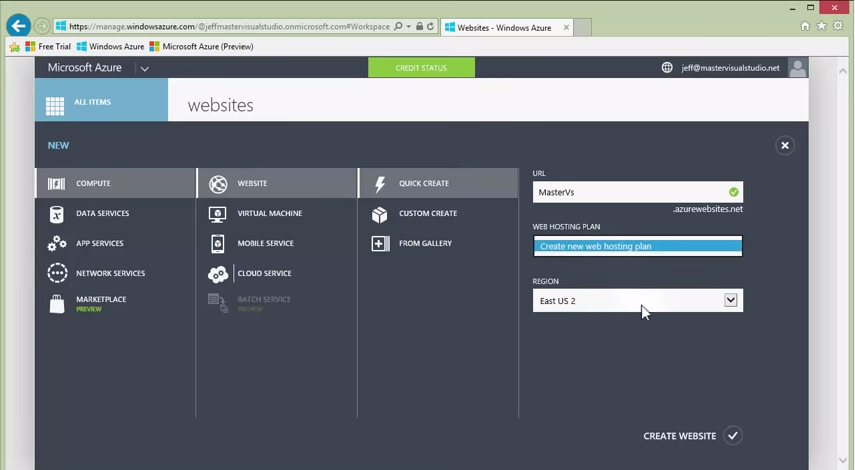Click the App Services gears icon
Screen dimensions: 855x470
(x=57, y=244)
